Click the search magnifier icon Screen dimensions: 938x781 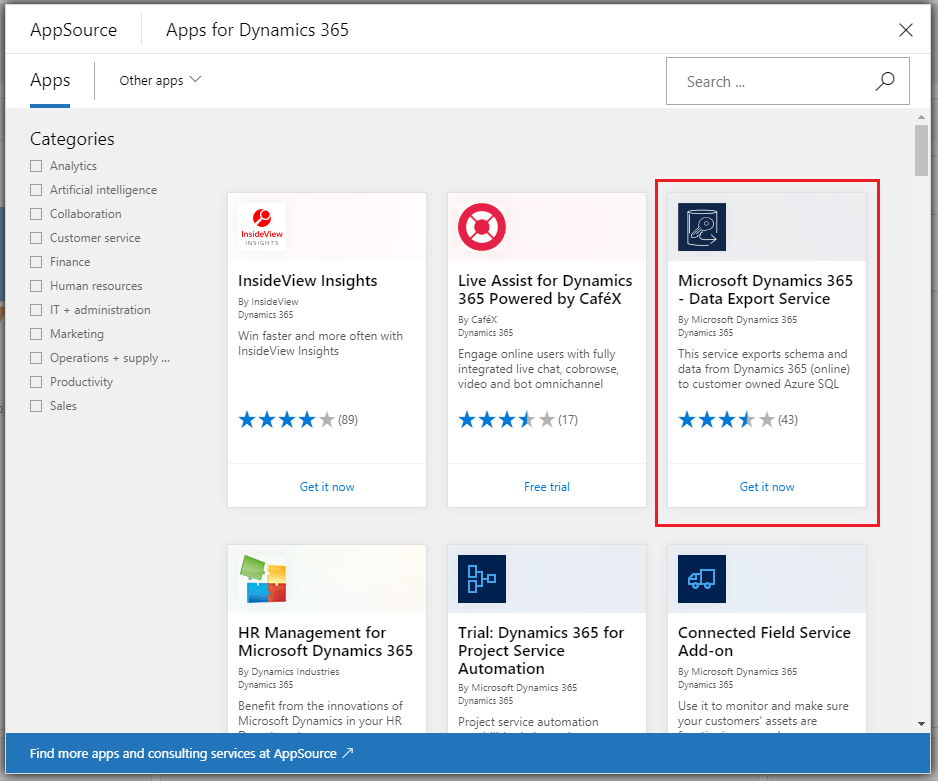[885, 81]
